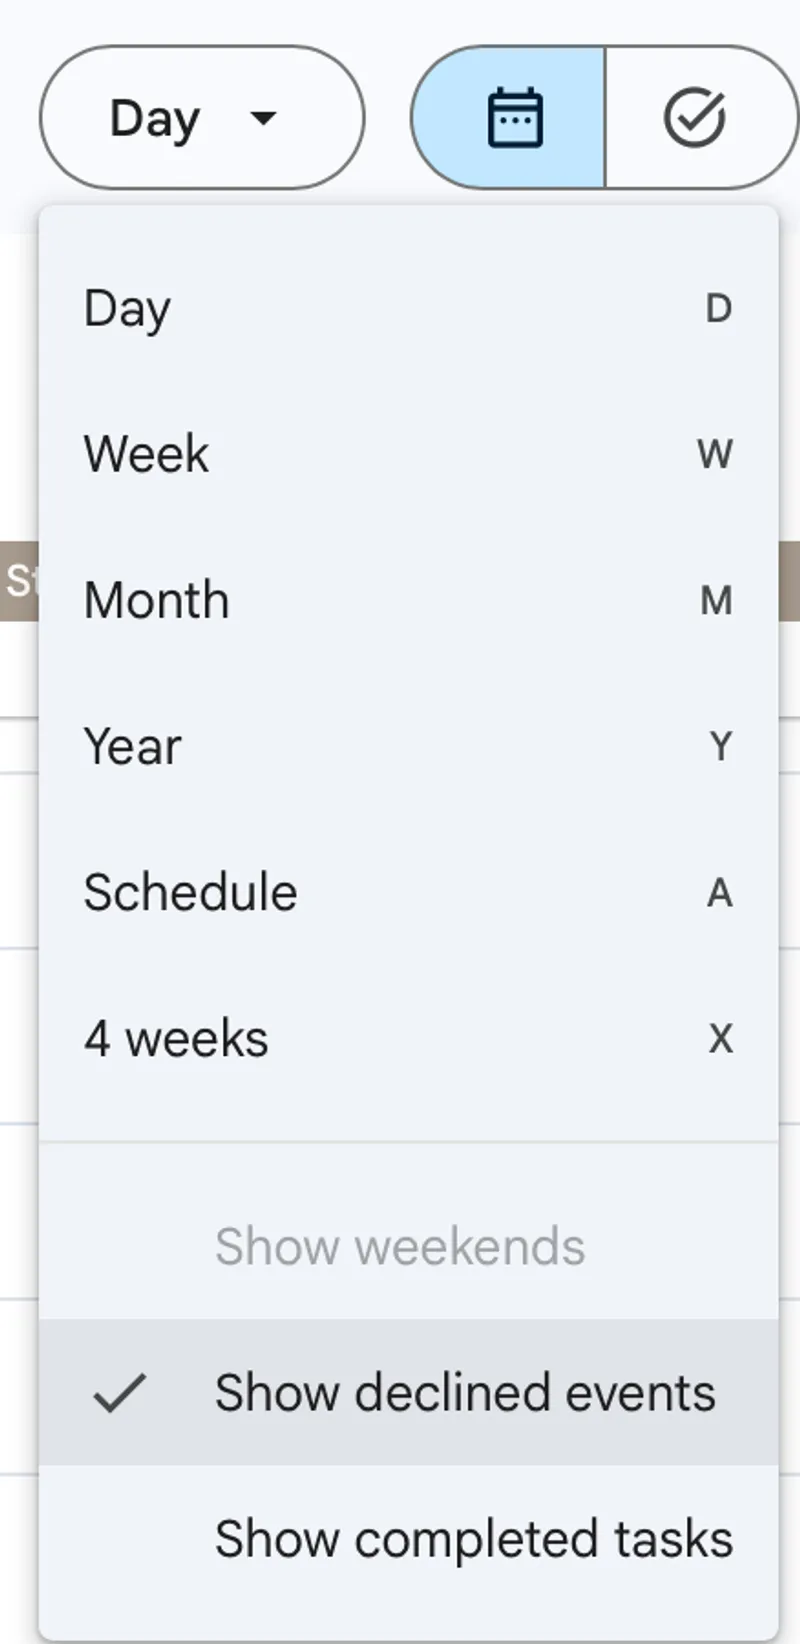
Task: Switch to Year view
Action: click(133, 747)
